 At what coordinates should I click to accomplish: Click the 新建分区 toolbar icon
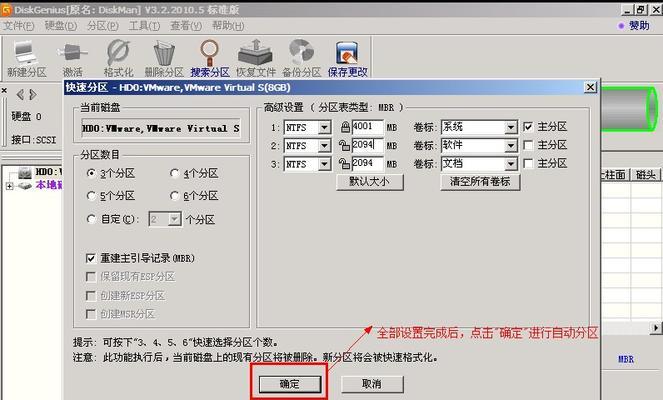point(26,59)
